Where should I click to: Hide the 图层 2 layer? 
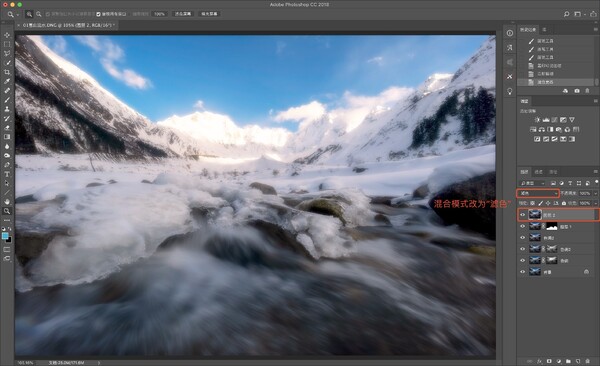point(523,215)
